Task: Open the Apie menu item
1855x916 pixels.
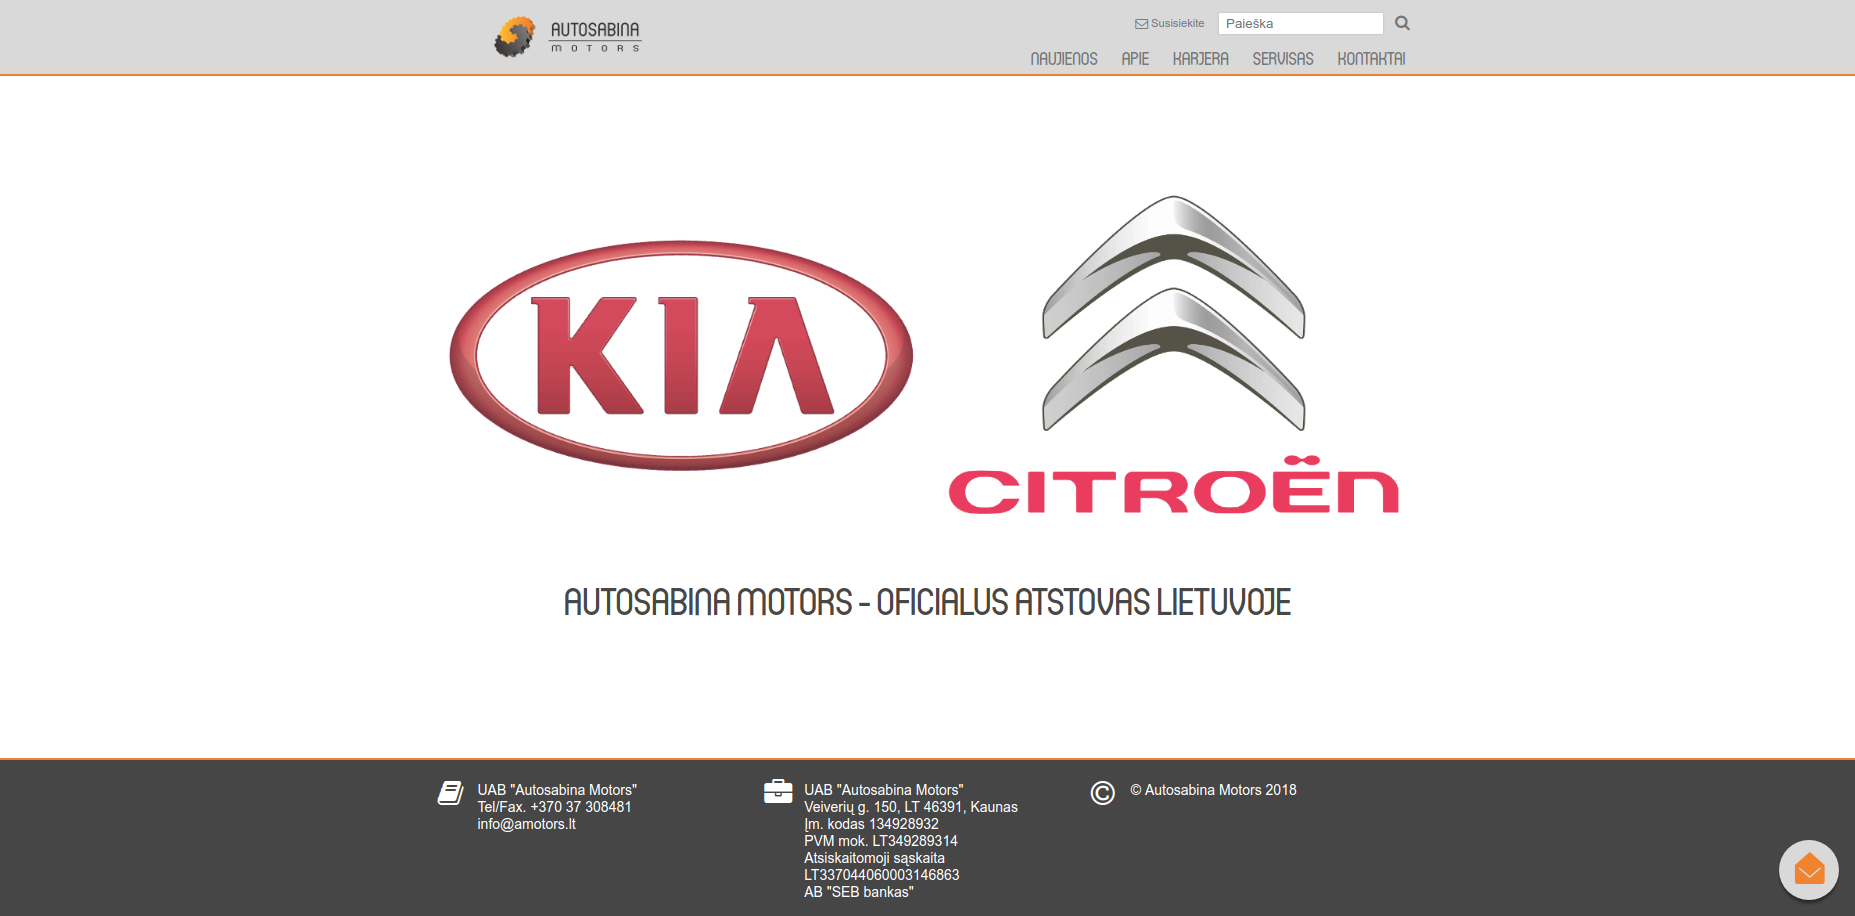Action: point(1135,59)
